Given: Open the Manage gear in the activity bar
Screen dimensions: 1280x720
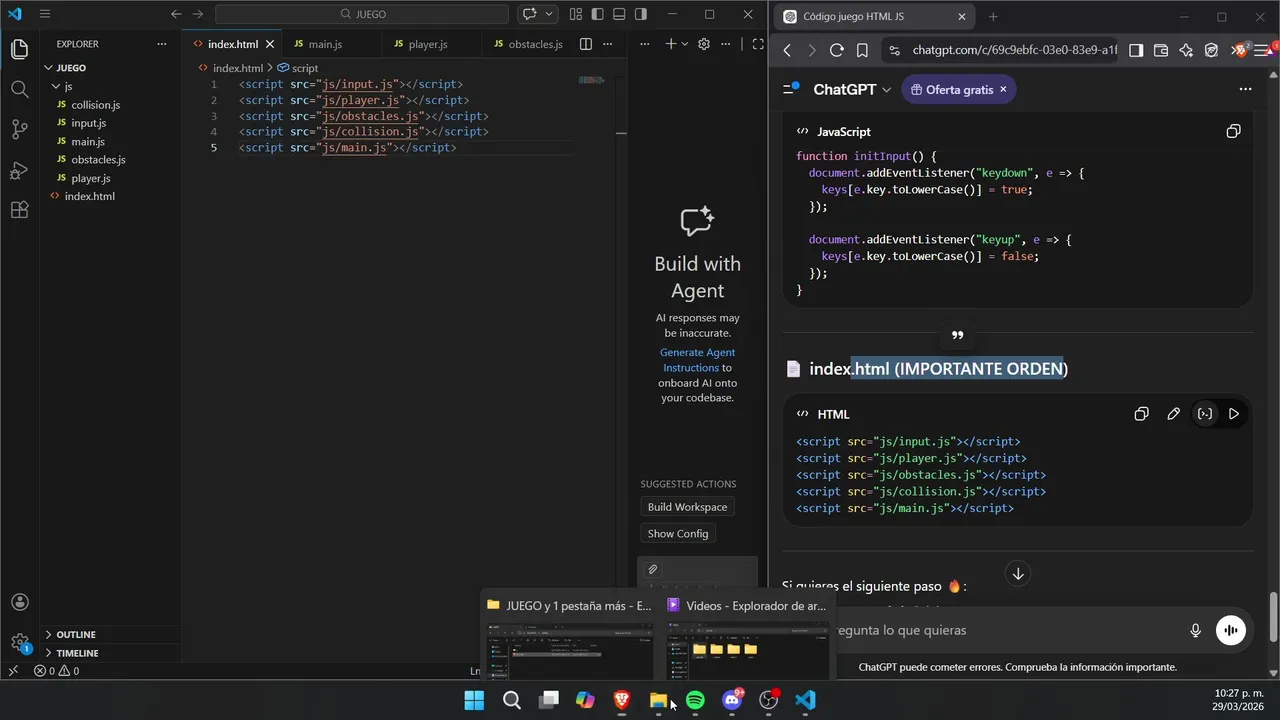Looking at the screenshot, I should click(x=19, y=642).
